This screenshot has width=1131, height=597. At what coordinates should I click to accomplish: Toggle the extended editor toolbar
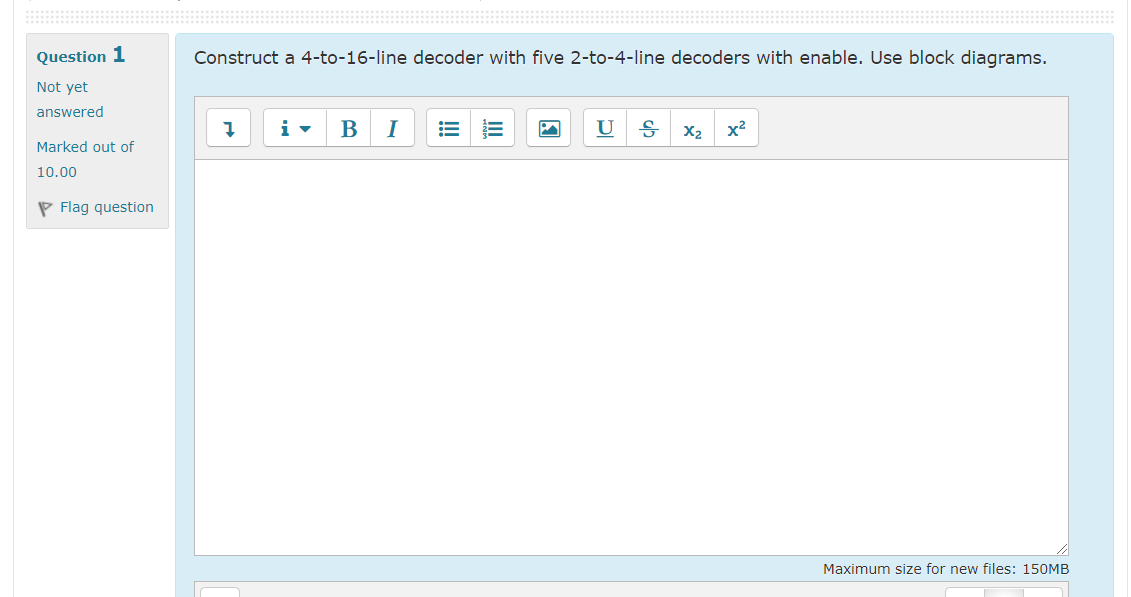click(228, 128)
